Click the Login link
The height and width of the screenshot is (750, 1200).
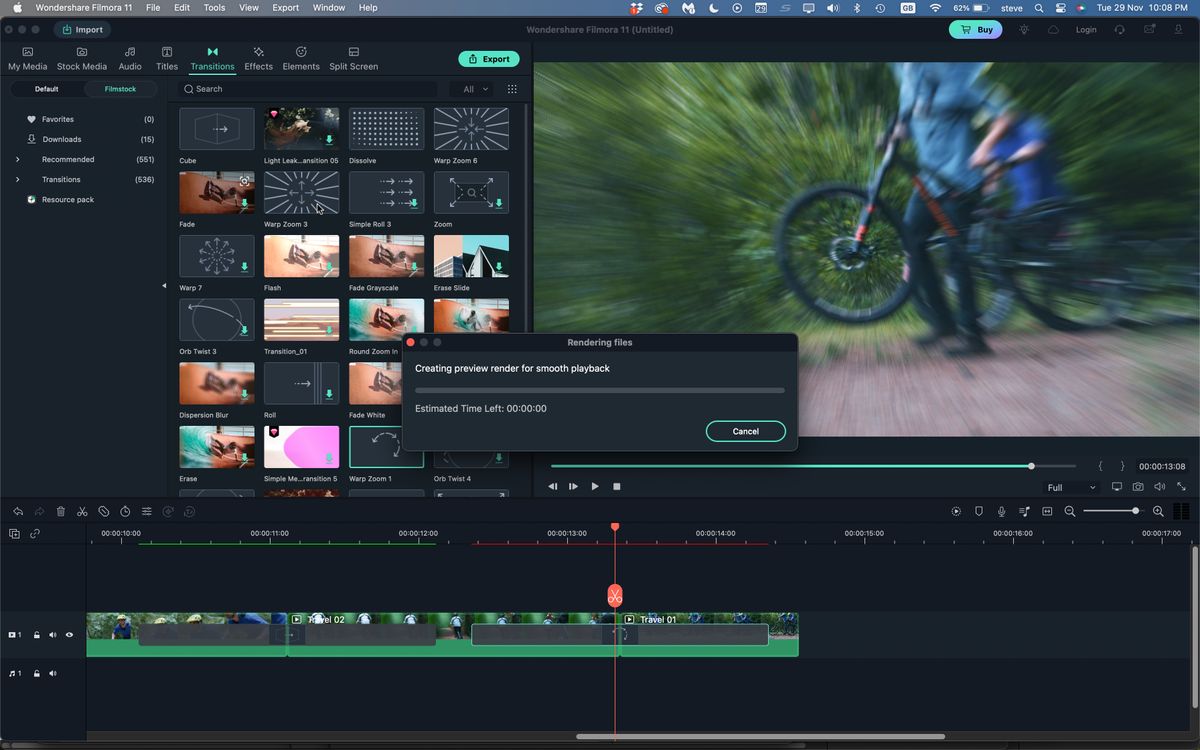tap(1086, 30)
